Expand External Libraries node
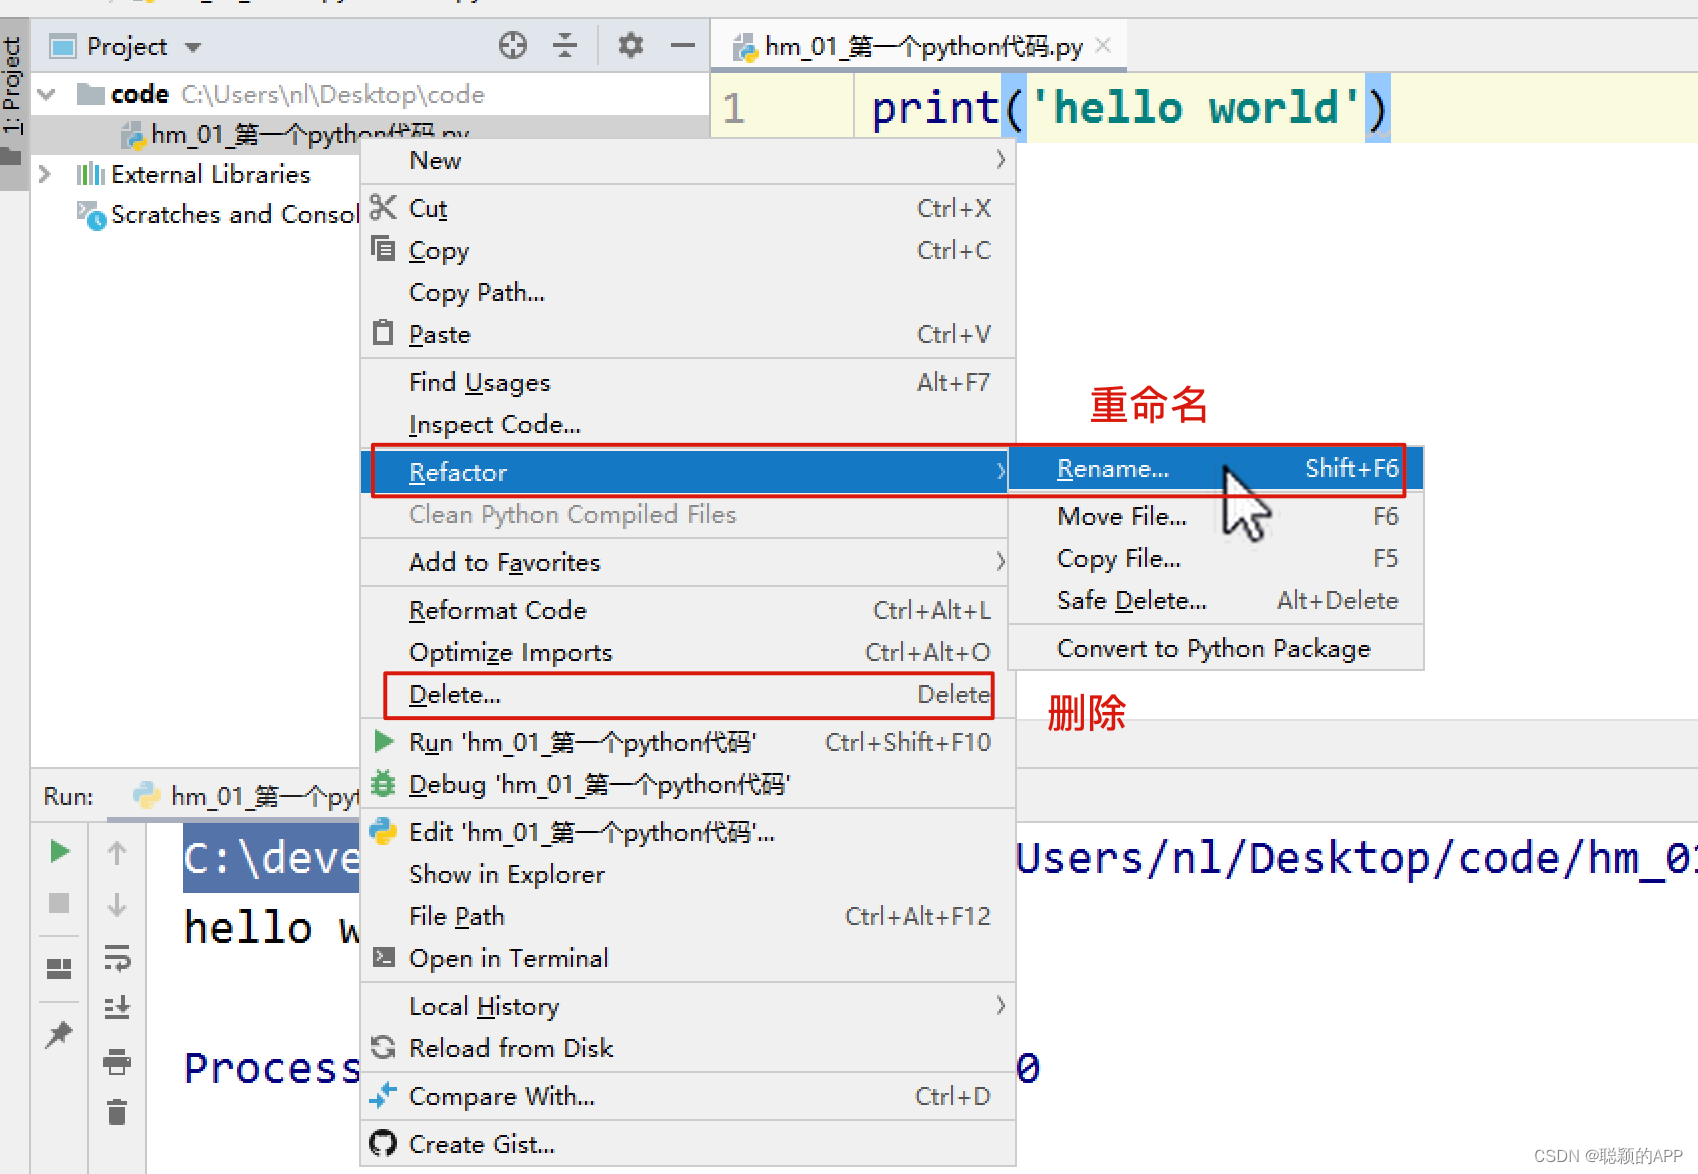 click(45, 174)
